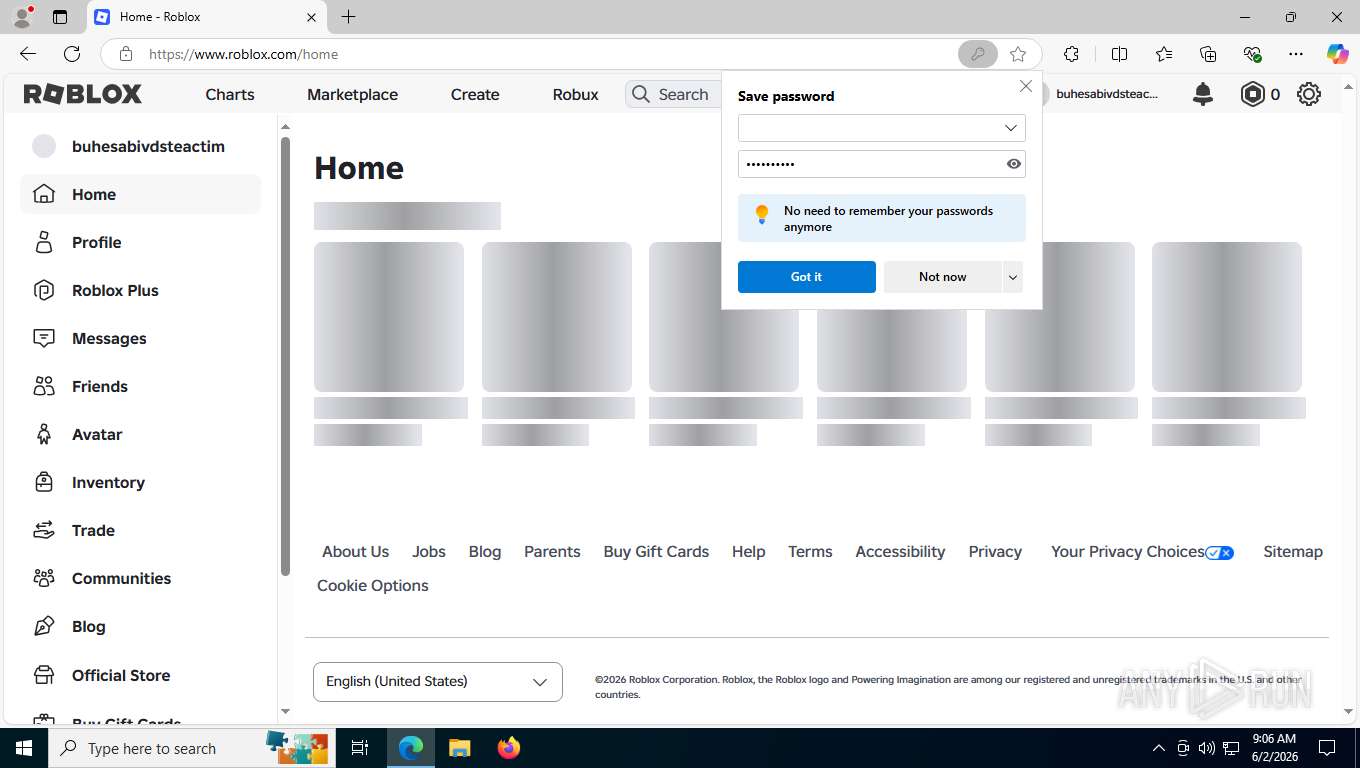
Task: Show hidden system tray icons chevron
Action: click(1159, 748)
